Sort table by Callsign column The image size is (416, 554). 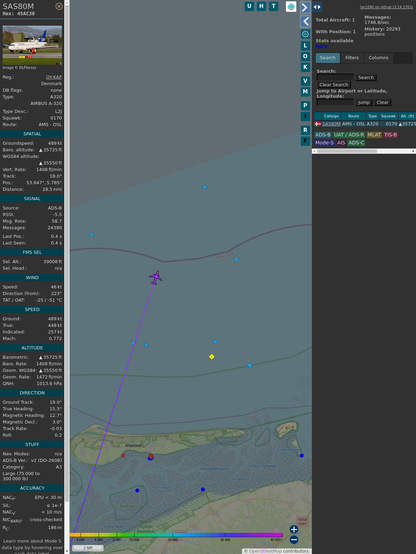331,116
